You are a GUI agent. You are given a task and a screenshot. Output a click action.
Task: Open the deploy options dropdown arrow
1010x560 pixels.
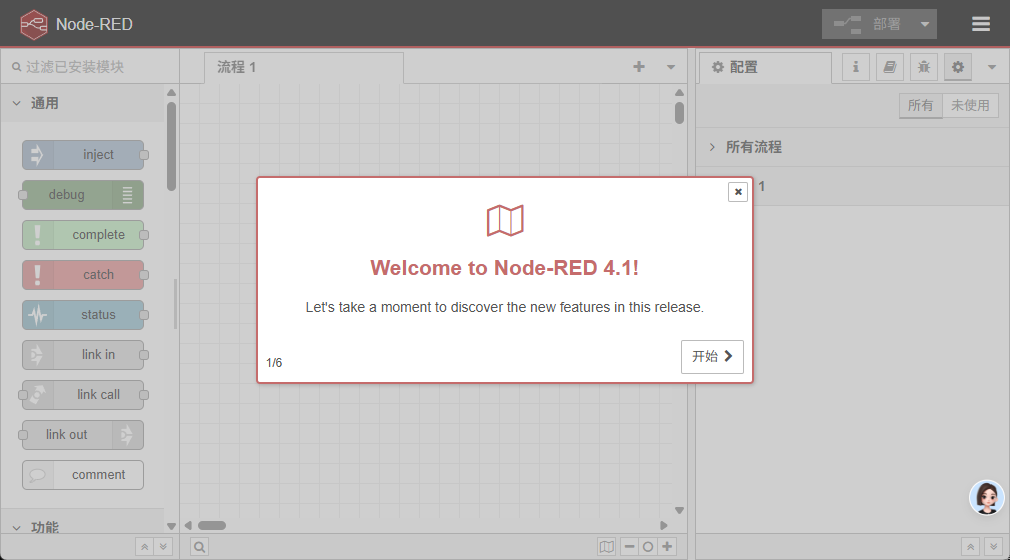925,24
